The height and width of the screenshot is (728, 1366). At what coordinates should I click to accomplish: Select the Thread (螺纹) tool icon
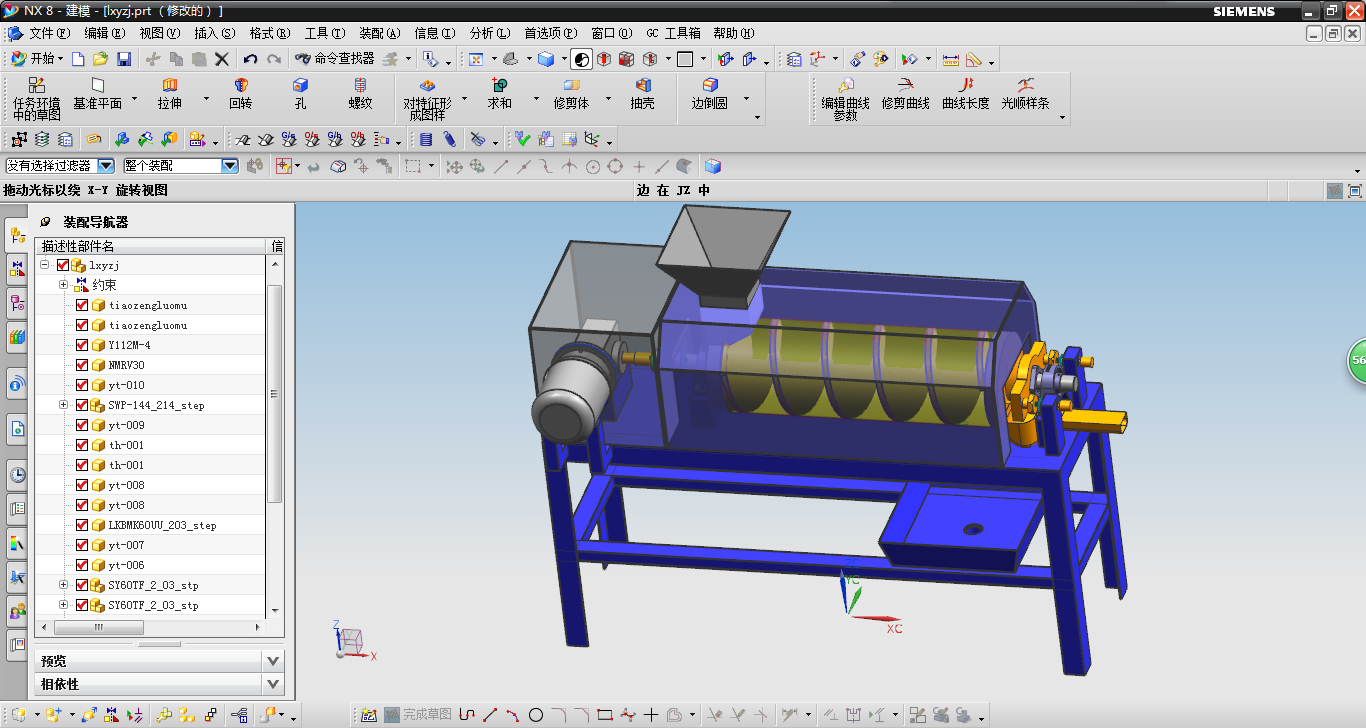(x=360, y=87)
